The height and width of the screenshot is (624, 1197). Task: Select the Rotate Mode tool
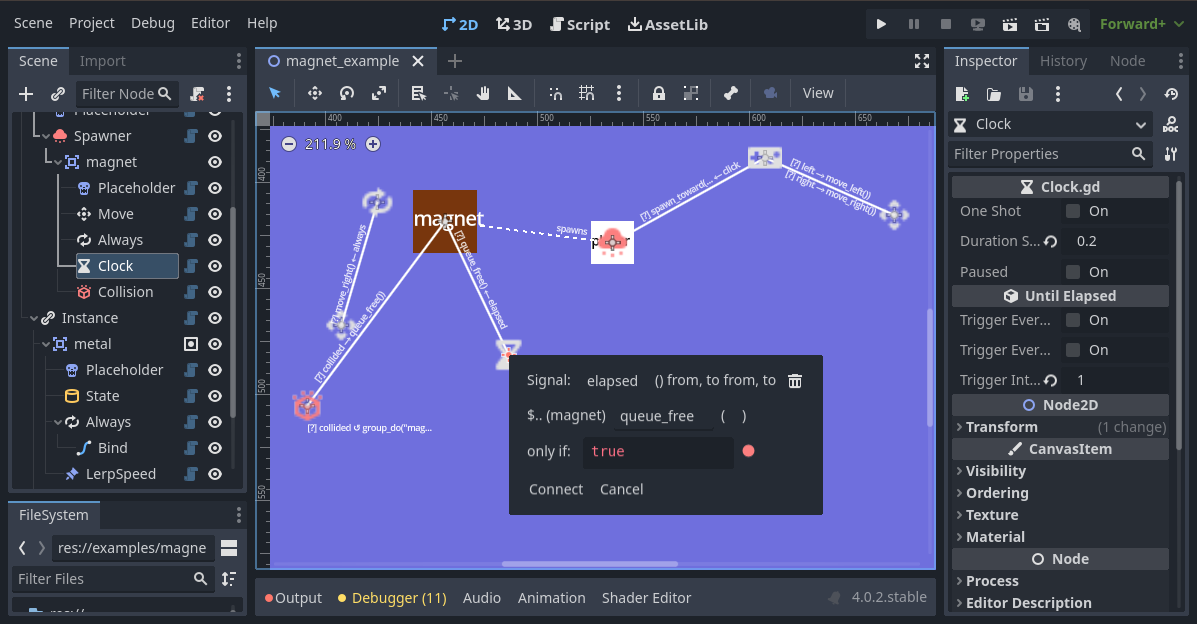click(346, 93)
